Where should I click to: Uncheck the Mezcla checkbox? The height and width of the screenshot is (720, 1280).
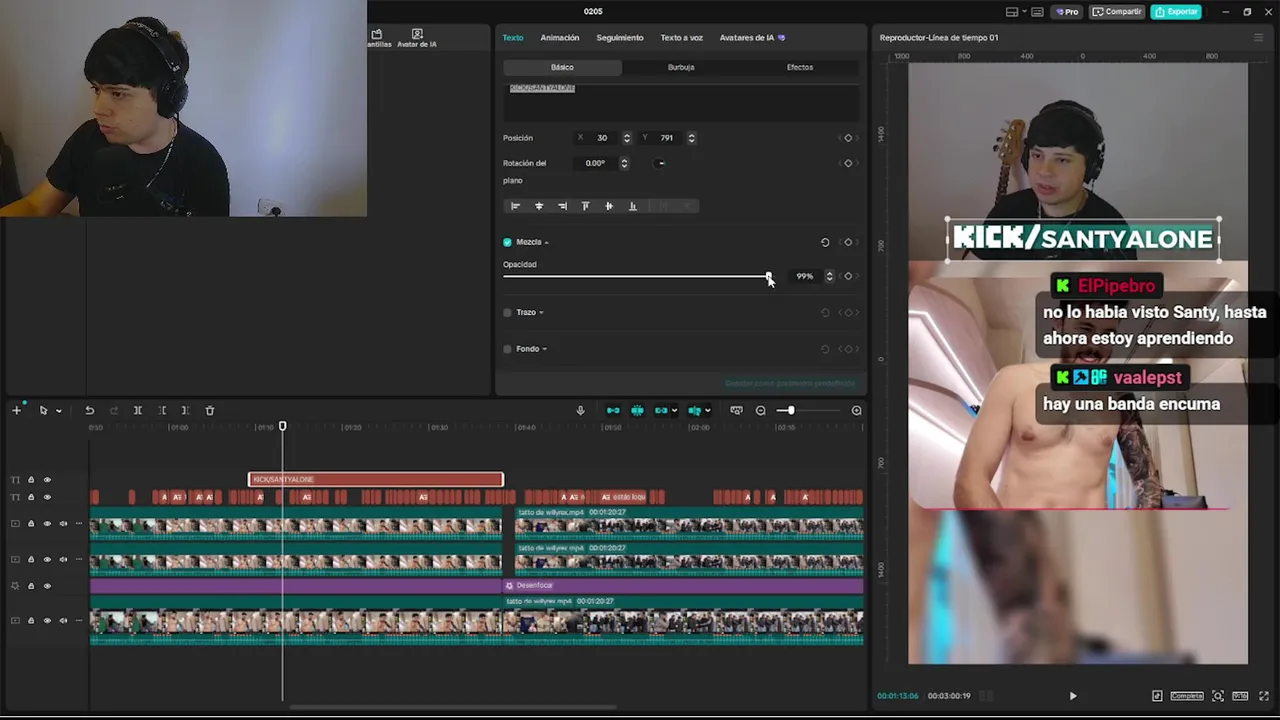(507, 242)
